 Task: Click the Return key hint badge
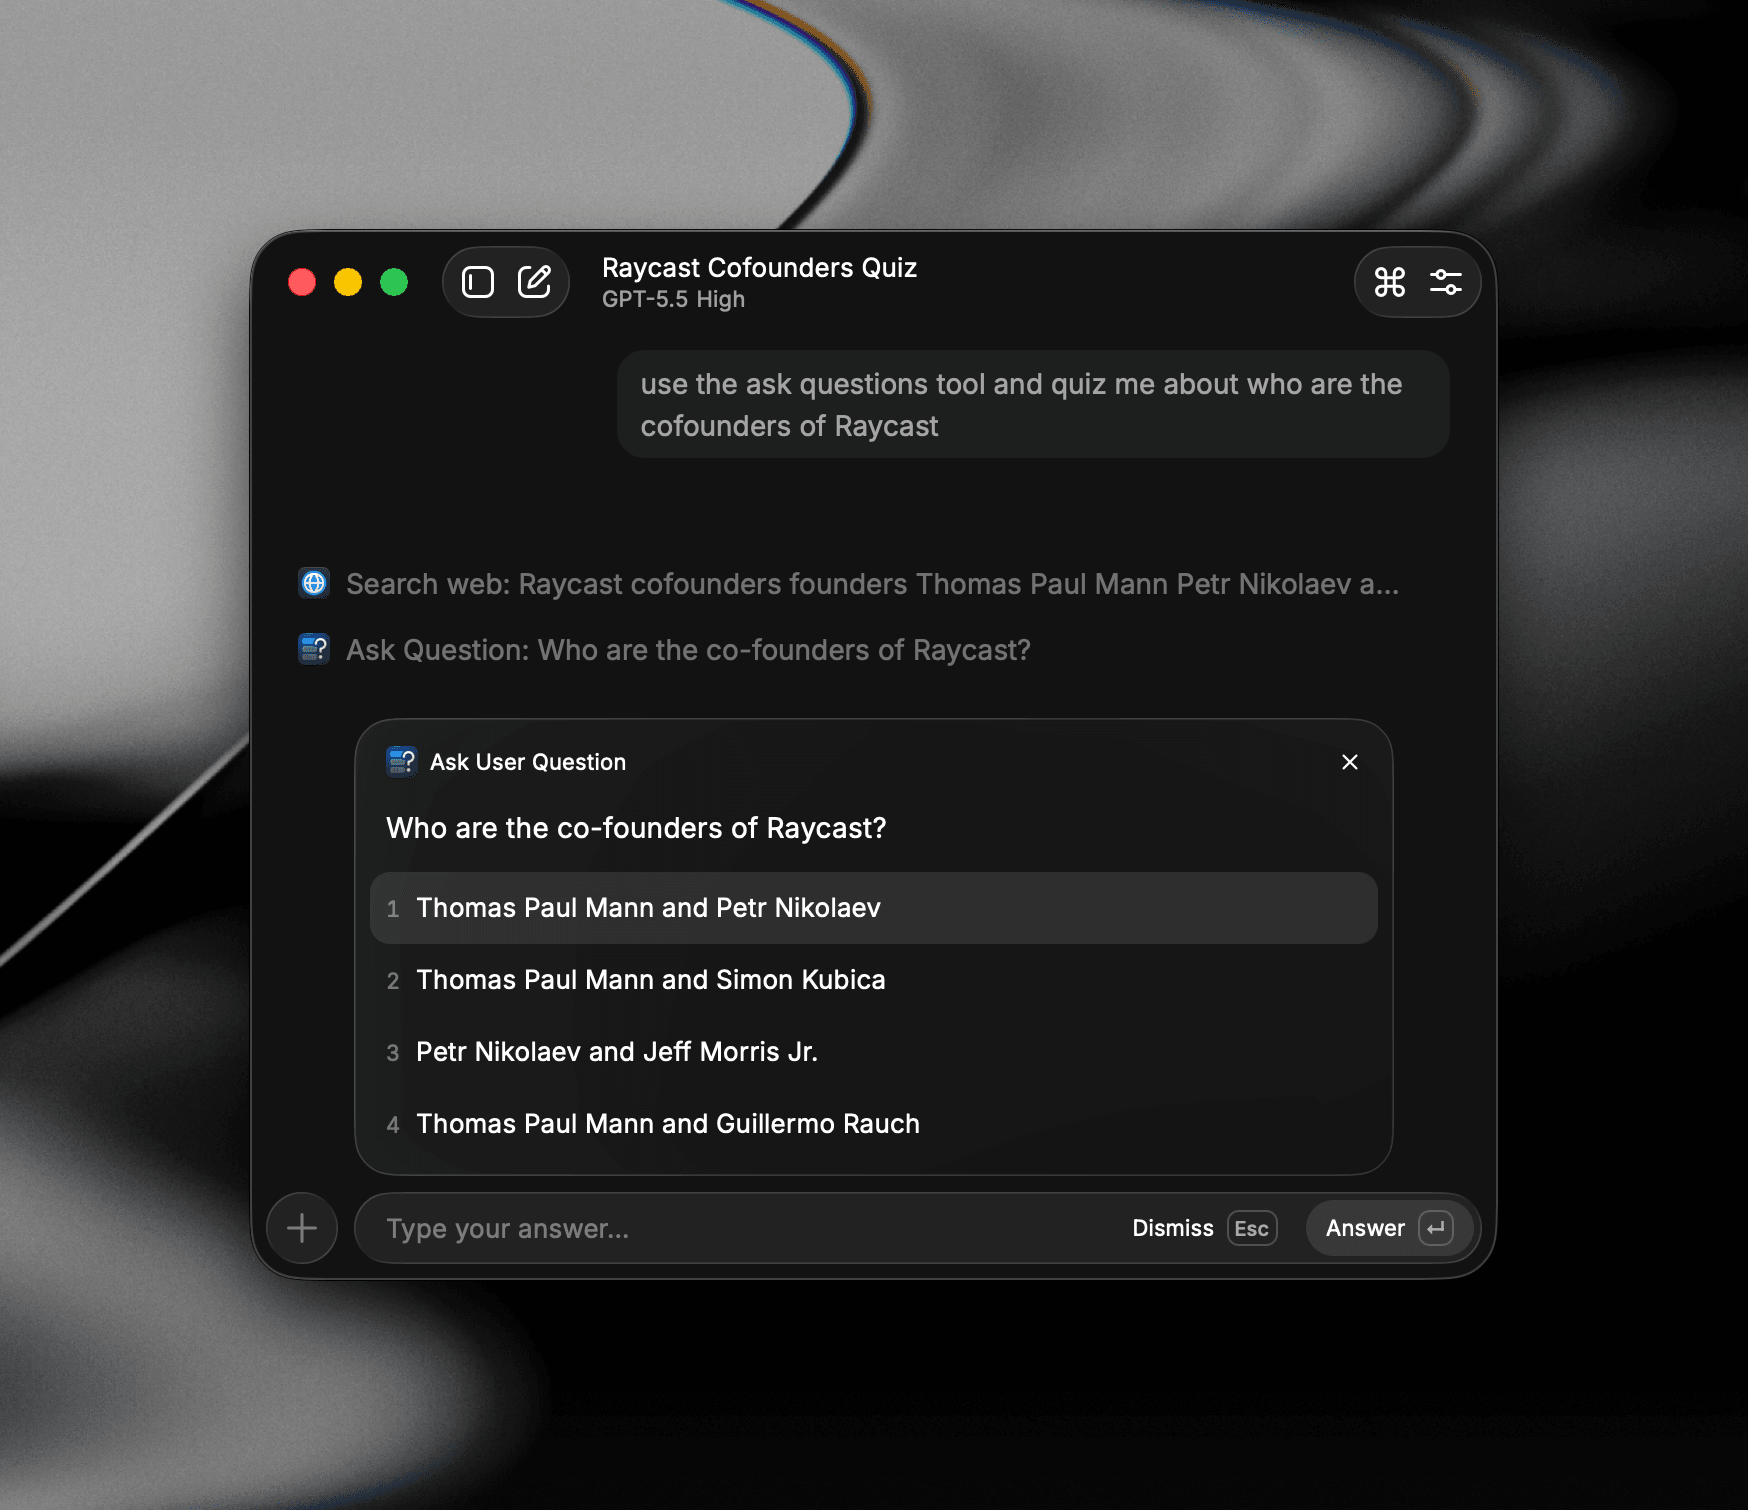point(1436,1228)
